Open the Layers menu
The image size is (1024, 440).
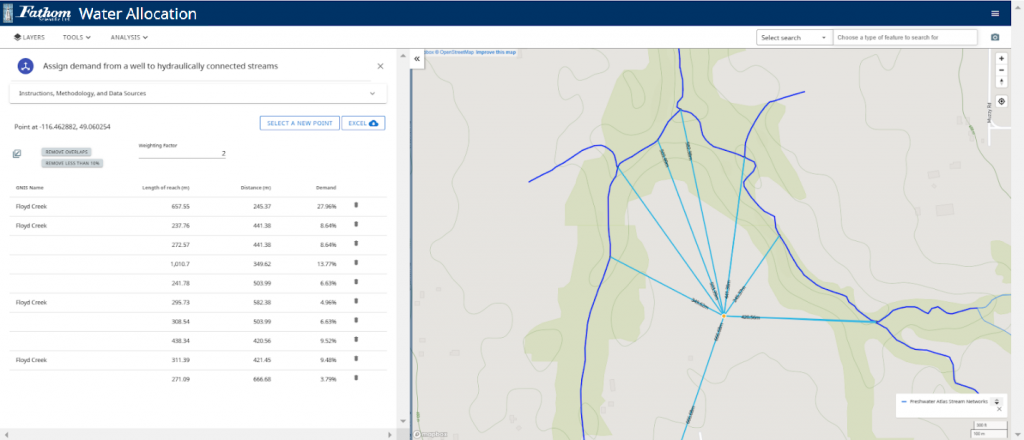[29, 38]
